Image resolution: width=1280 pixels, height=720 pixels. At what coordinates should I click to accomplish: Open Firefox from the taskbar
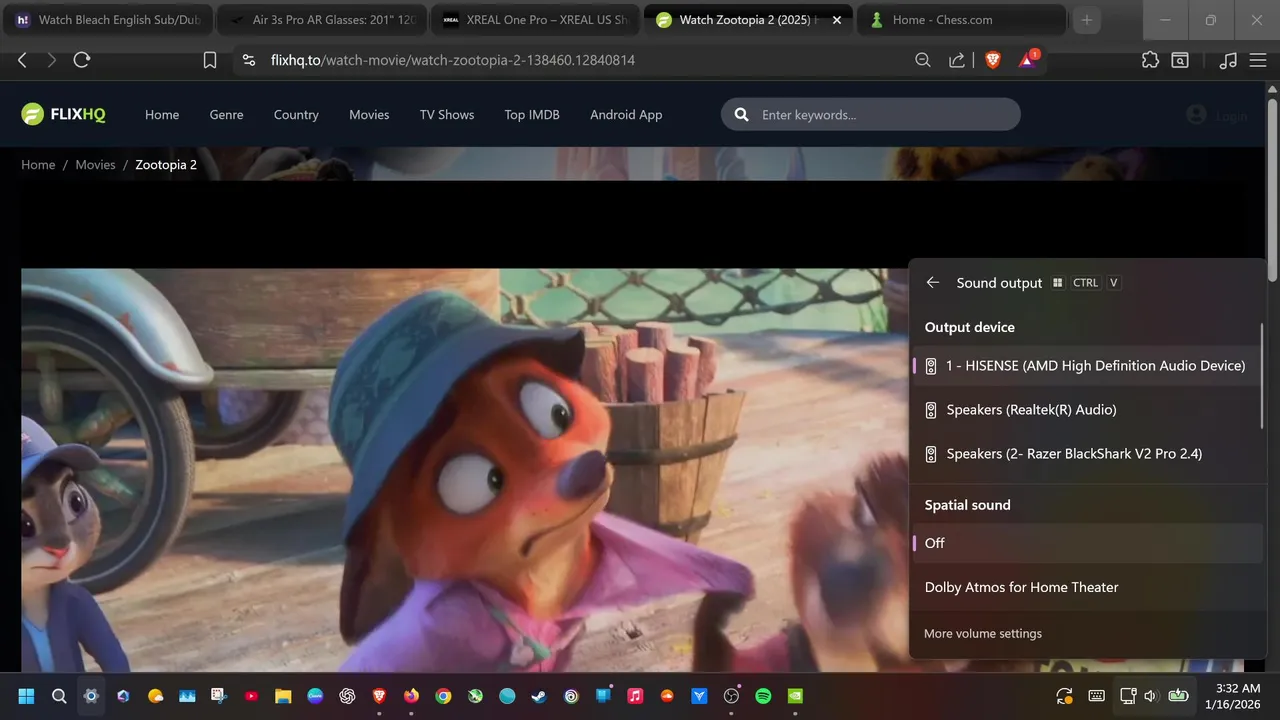(x=411, y=696)
